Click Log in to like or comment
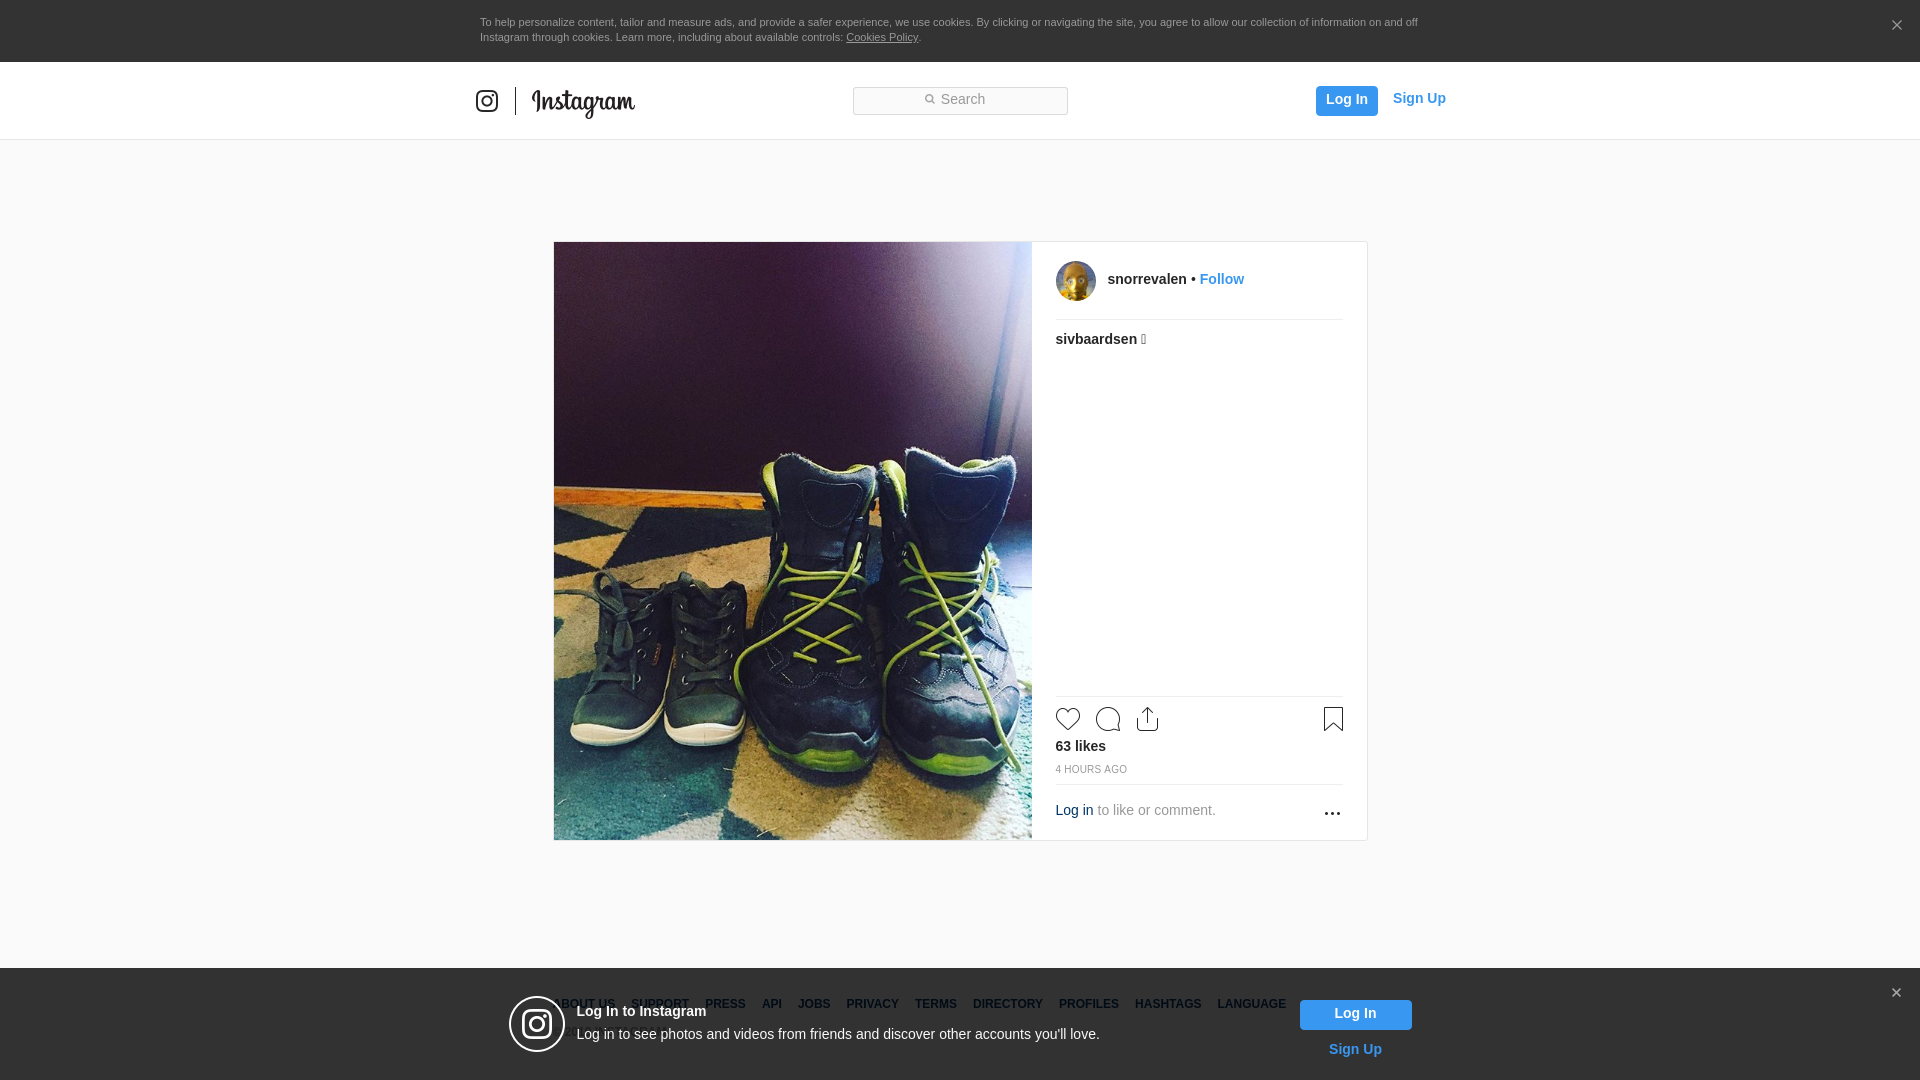Screen dimensions: 1920x1080 tap(1074, 810)
